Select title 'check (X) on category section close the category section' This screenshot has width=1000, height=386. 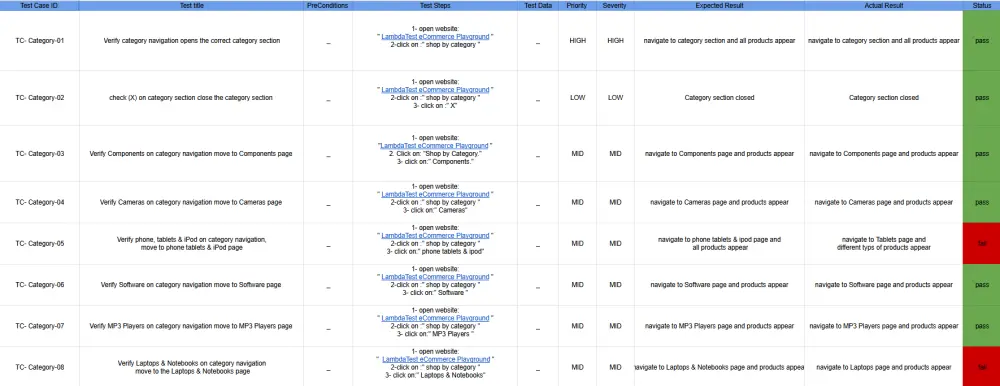coord(191,98)
